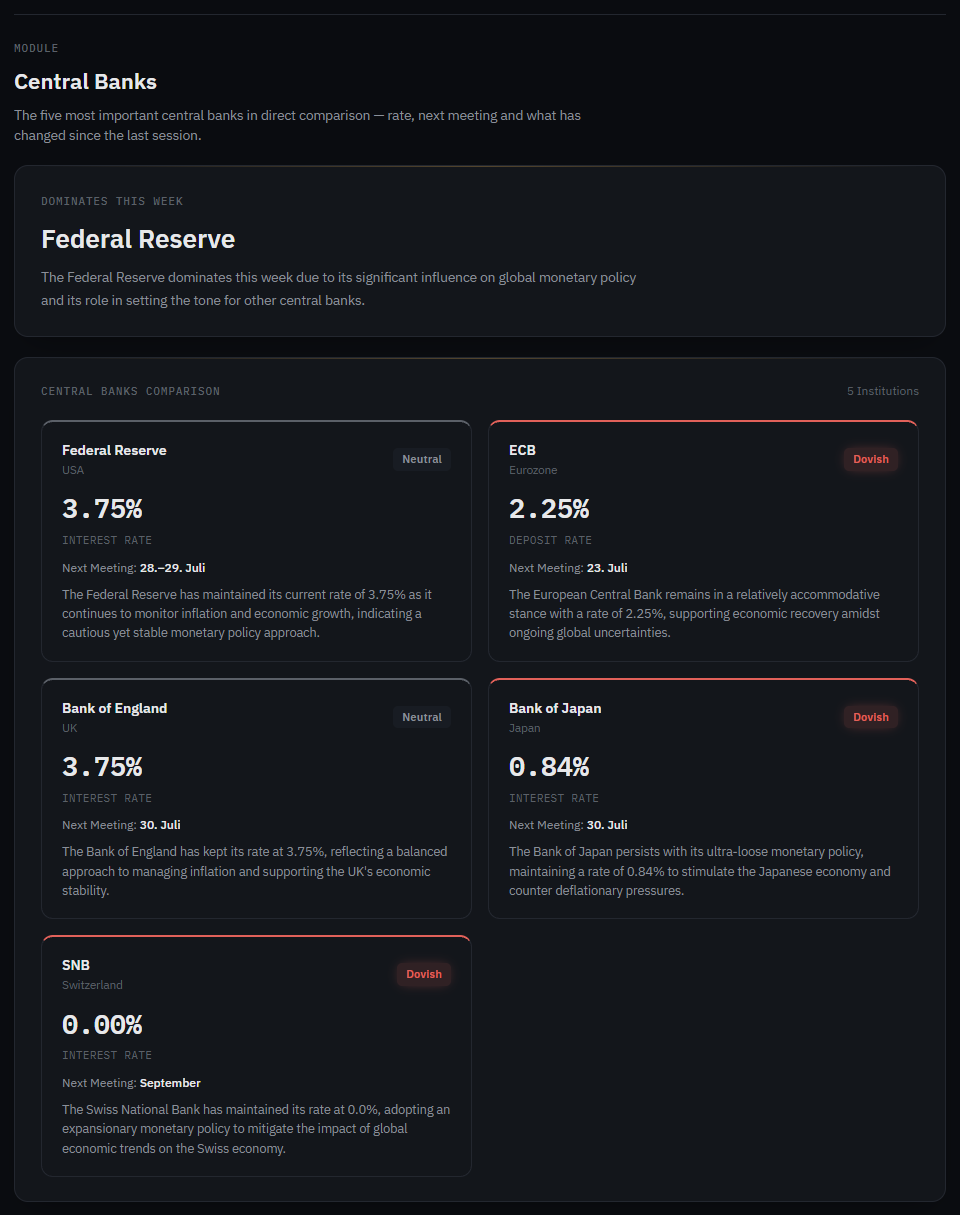The image size is (960, 1215).
Task: Click the Swiss National Bank description text
Action: pyautogui.click(x=256, y=1129)
